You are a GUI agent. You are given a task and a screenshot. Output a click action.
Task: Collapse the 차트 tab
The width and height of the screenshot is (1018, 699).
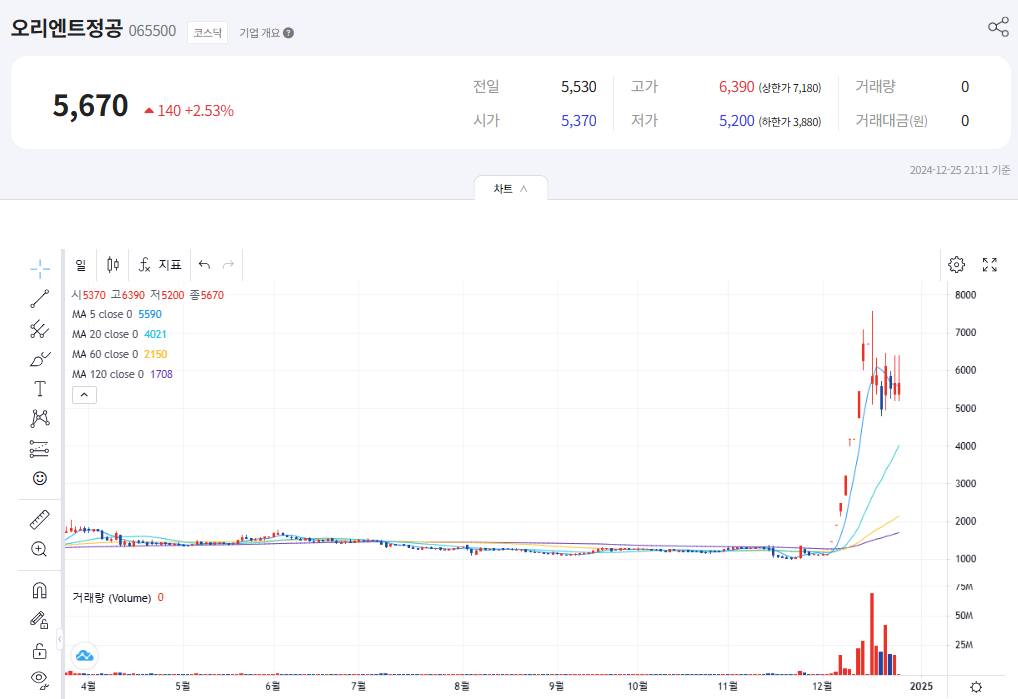pyautogui.click(x=511, y=188)
